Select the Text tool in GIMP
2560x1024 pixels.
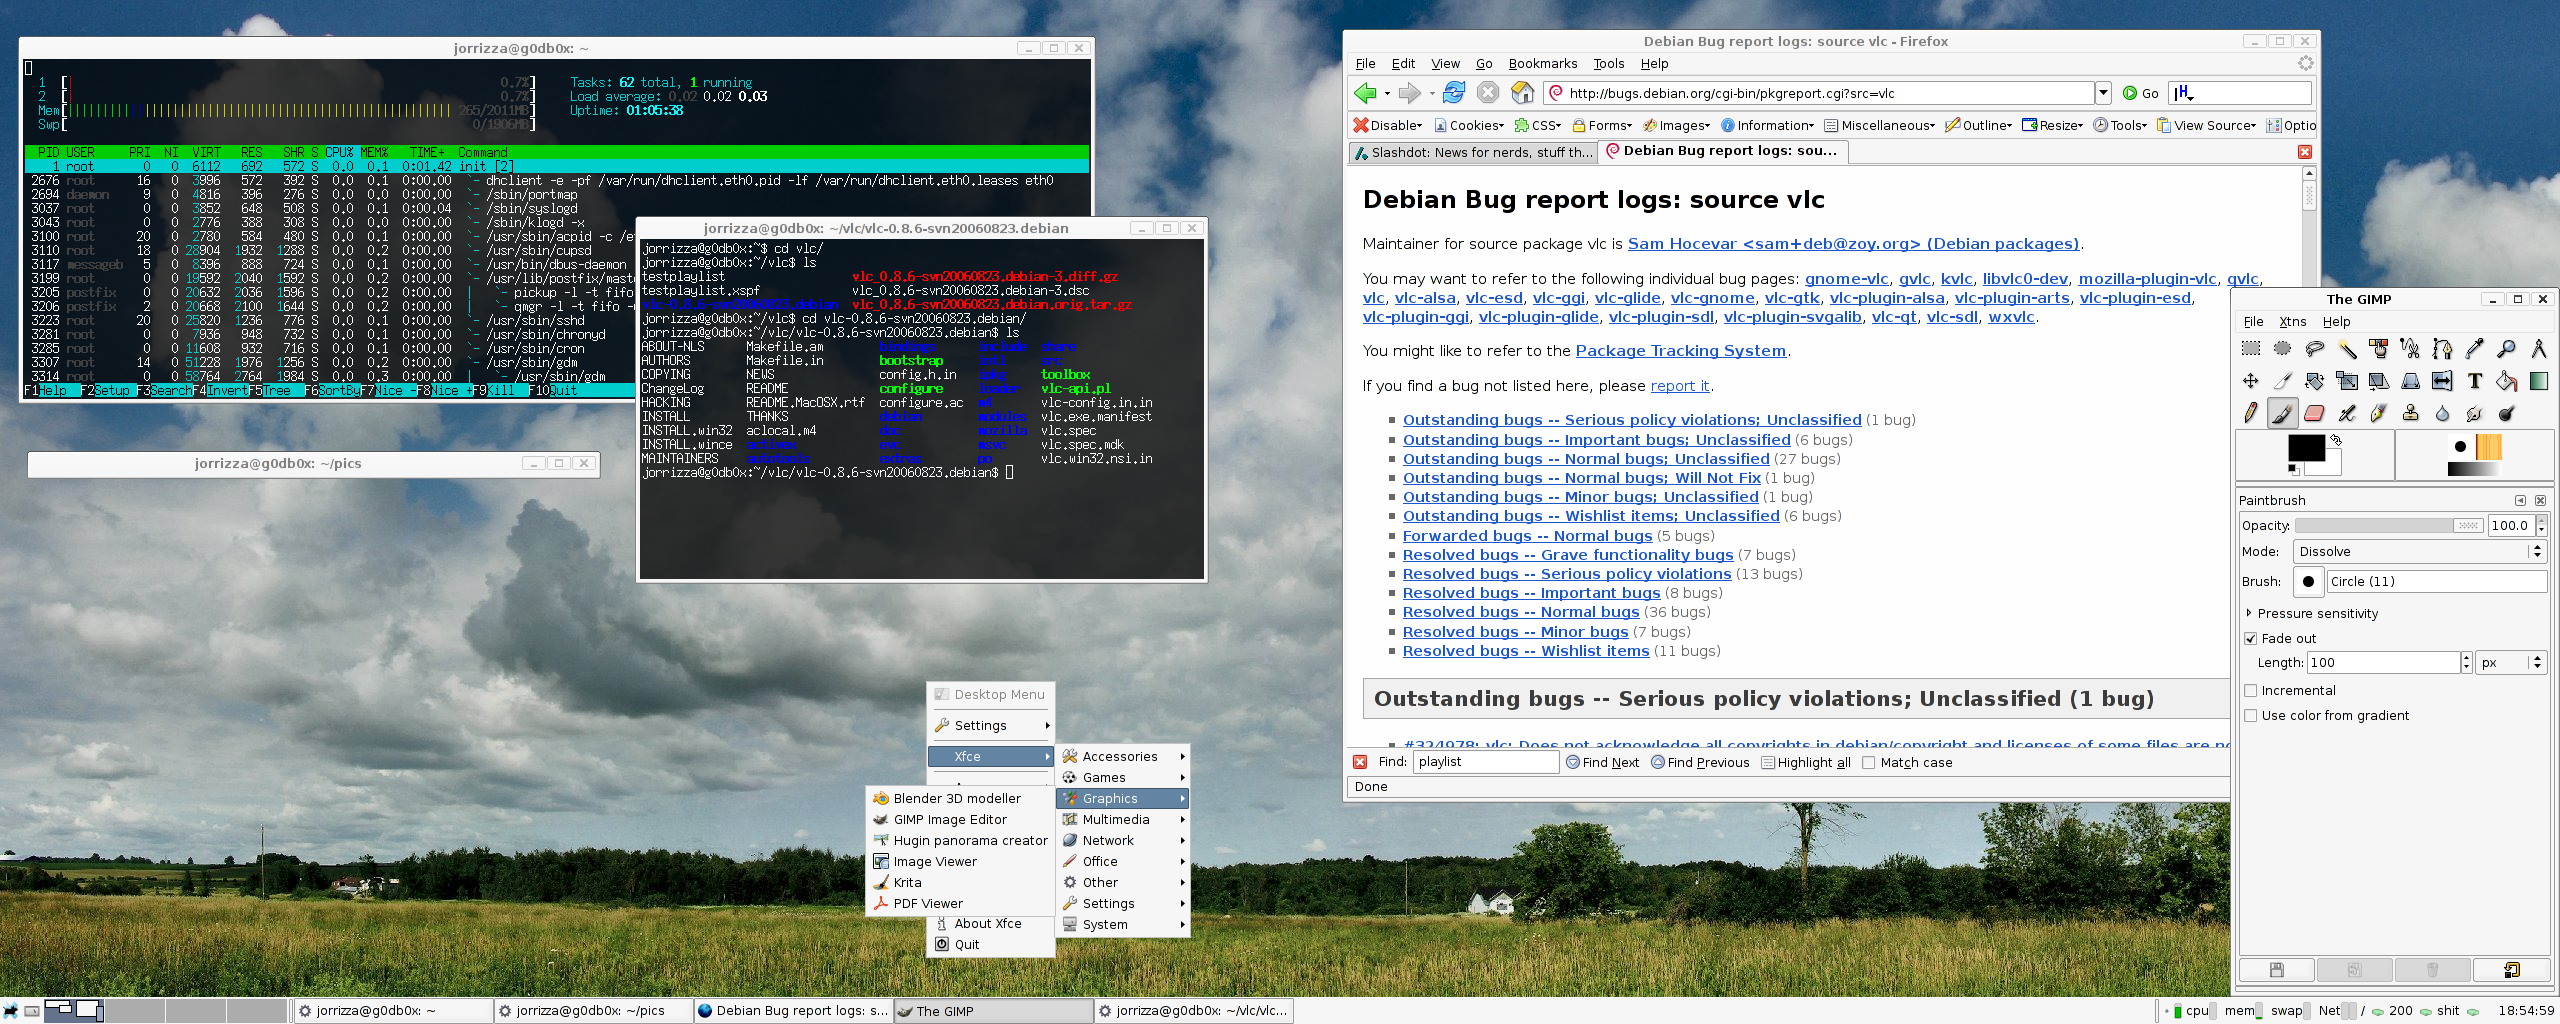2475,381
